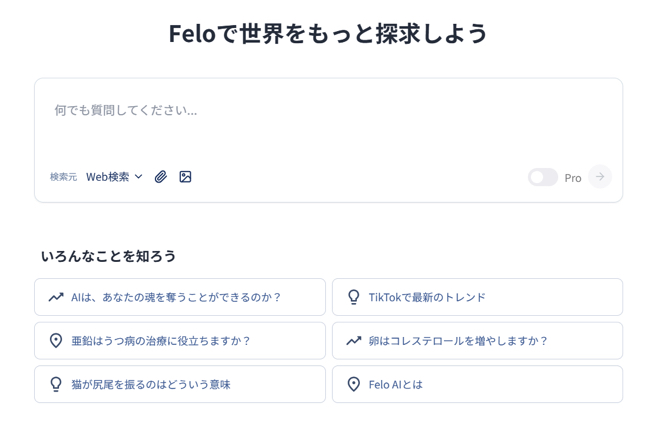Viewport: 650px width, 422px height.
Task: Click the trending icon beside the egg cholesterol question
Action: tap(353, 341)
